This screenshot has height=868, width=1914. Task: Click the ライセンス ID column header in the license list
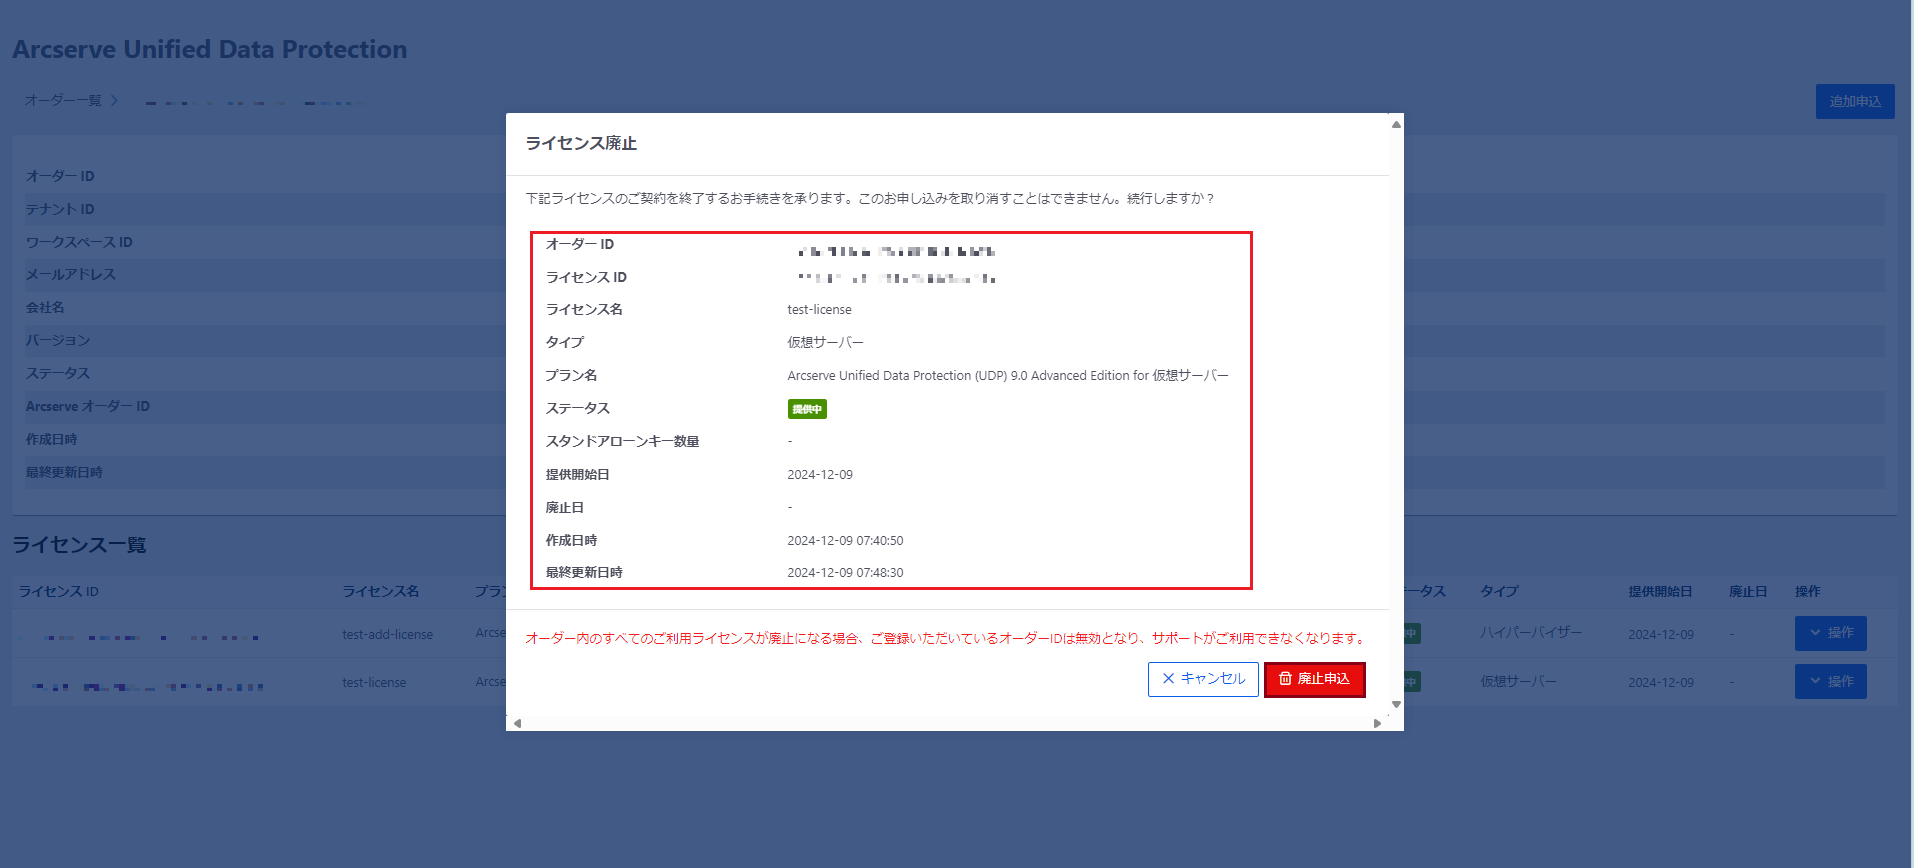59,592
